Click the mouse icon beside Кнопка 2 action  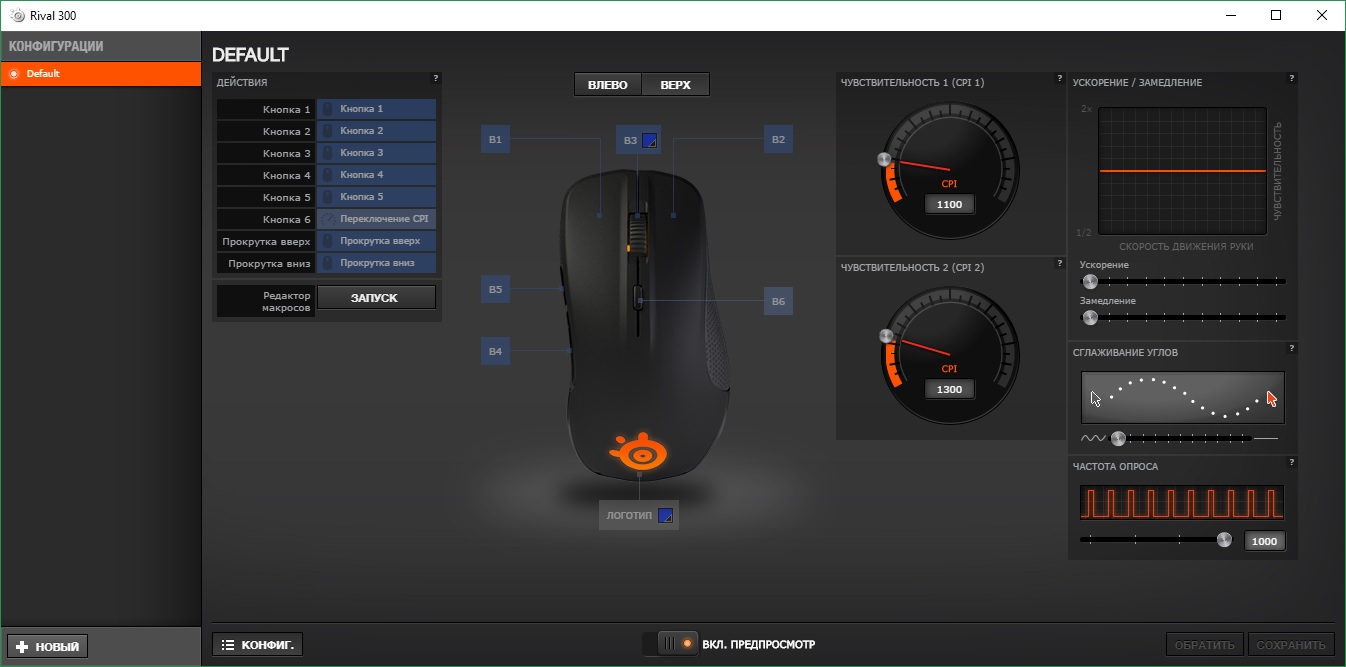pyautogui.click(x=326, y=131)
